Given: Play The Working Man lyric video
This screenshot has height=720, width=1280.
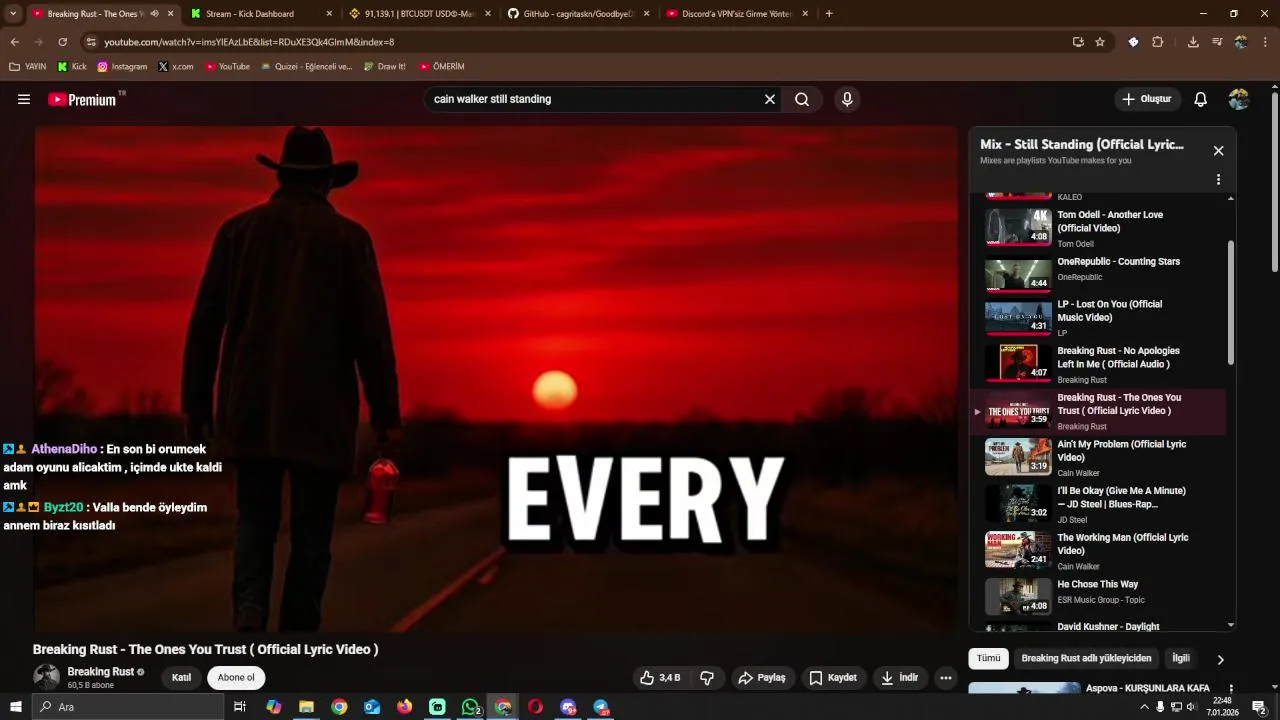Looking at the screenshot, I should click(1097, 551).
